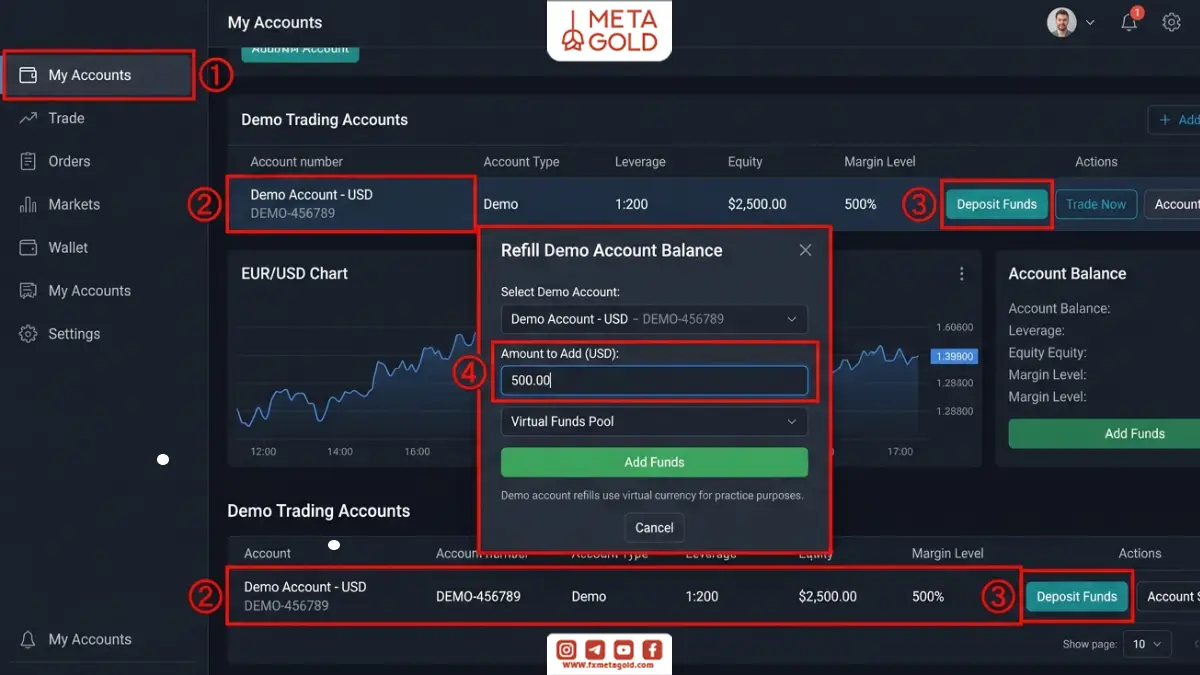Click the Markets bar-chart icon in the sidebar
Viewport: 1200px width, 675px height.
[x=28, y=204]
